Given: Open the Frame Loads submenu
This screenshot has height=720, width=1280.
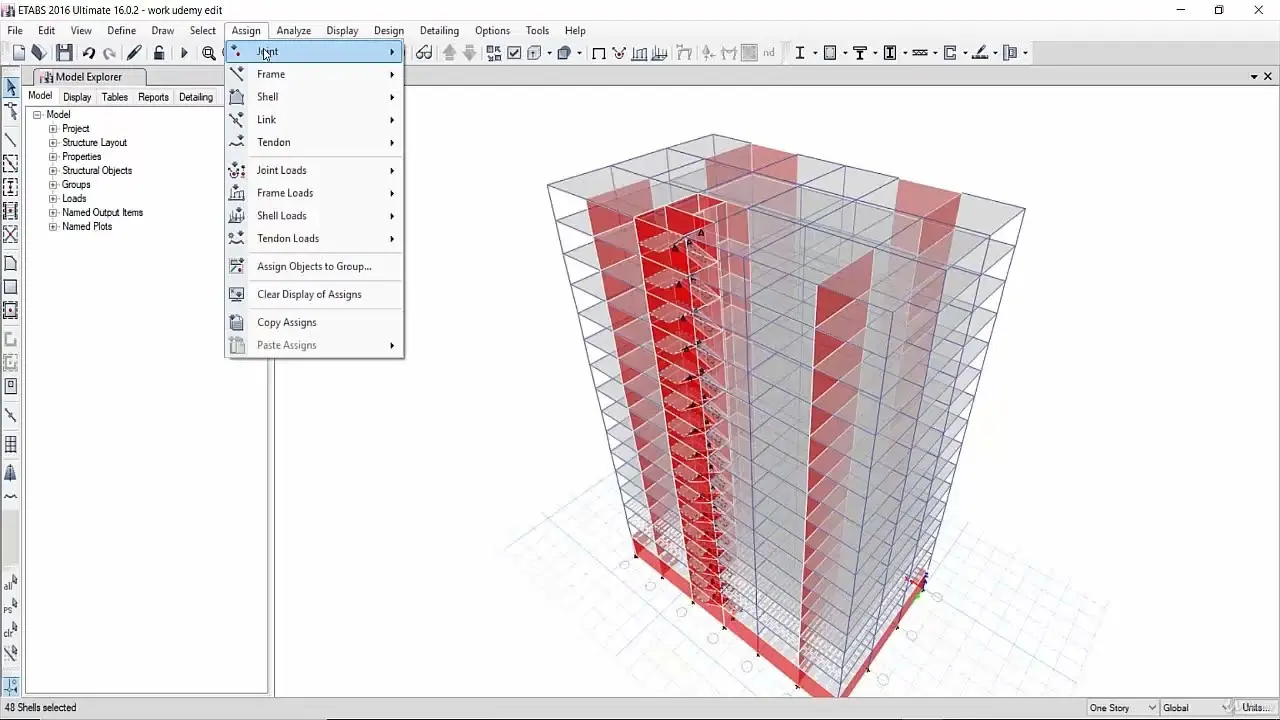Looking at the screenshot, I should (x=314, y=193).
